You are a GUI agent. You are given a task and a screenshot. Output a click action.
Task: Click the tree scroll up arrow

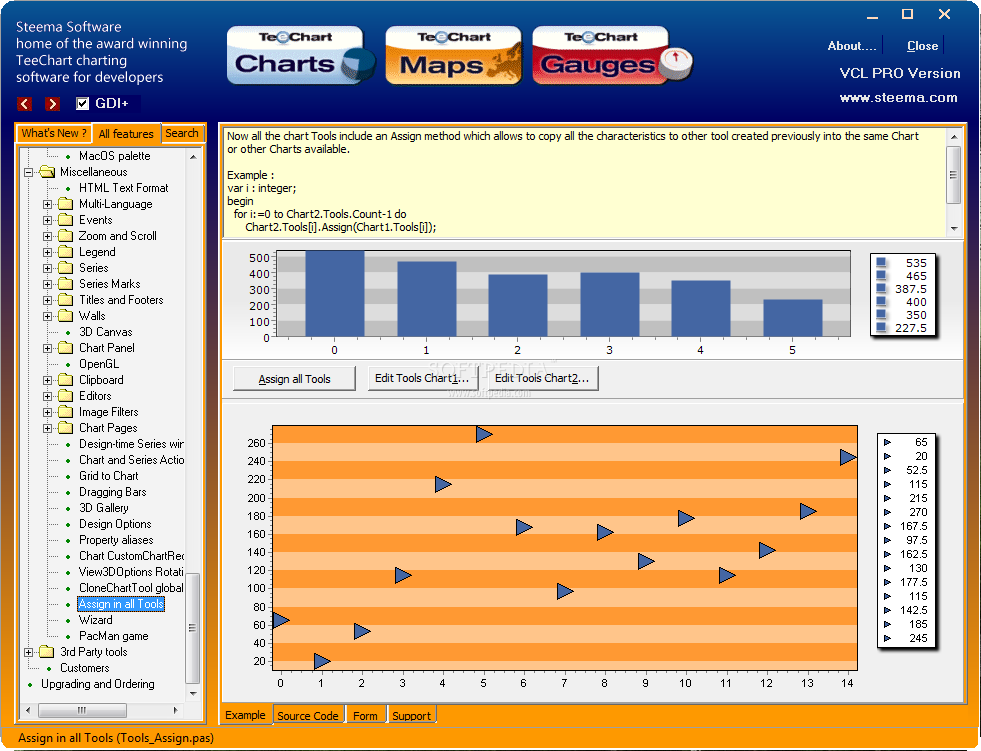[x=193, y=156]
